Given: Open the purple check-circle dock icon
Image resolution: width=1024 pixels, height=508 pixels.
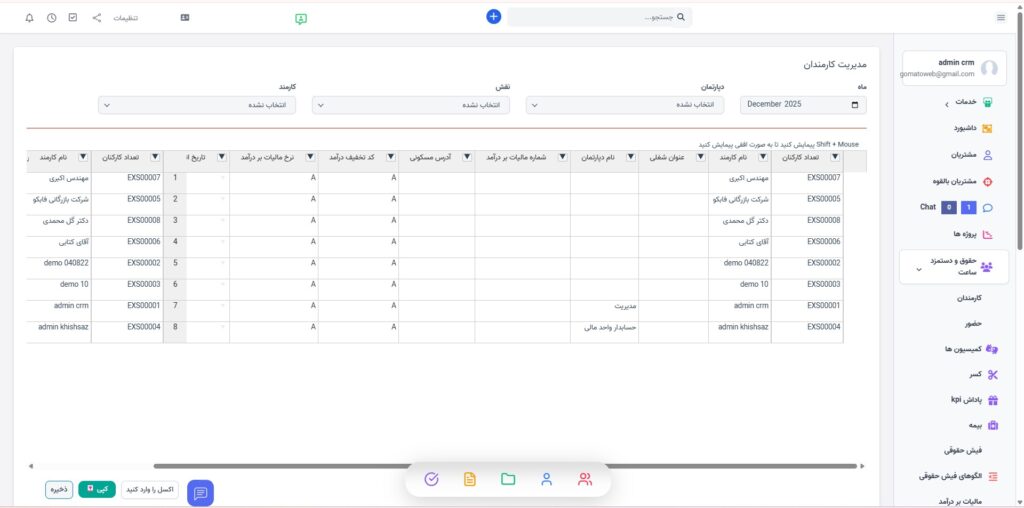Looking at the screenshot, I should click(431, 479).
